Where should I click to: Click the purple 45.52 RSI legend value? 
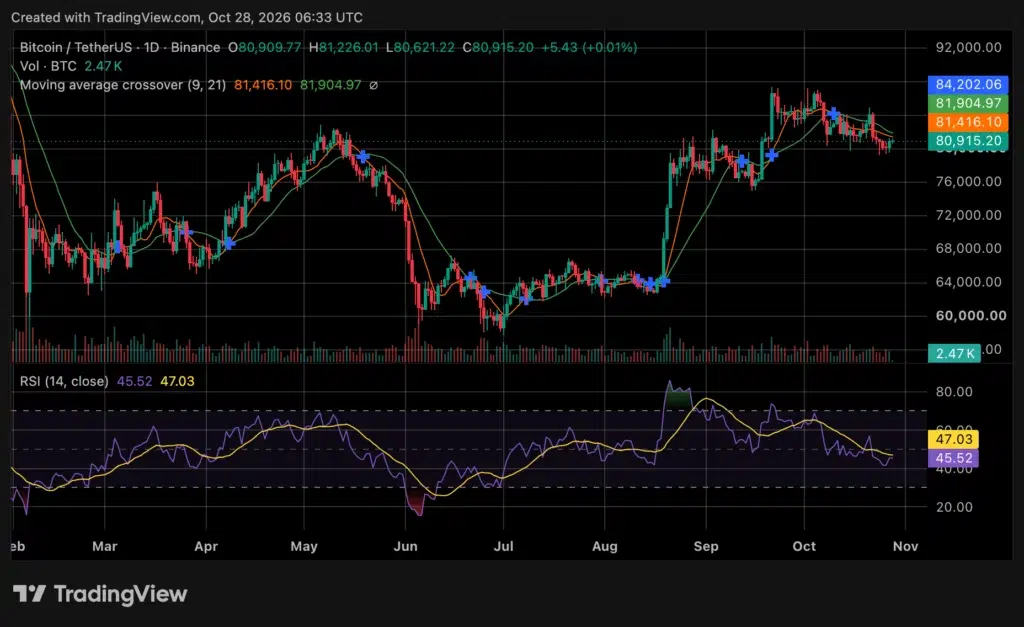point(135,381)
